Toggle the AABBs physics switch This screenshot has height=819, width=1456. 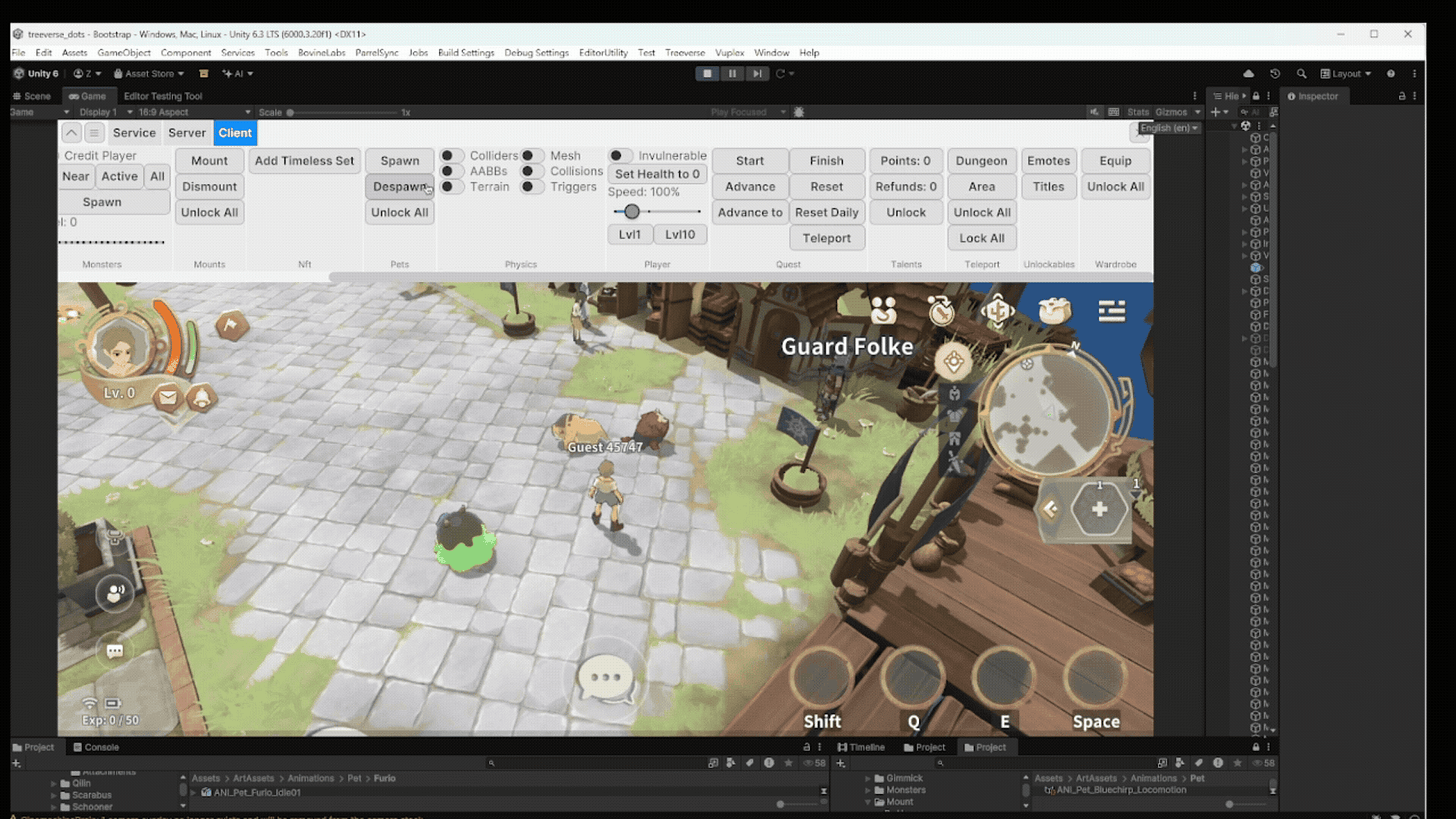click(452, 171)
